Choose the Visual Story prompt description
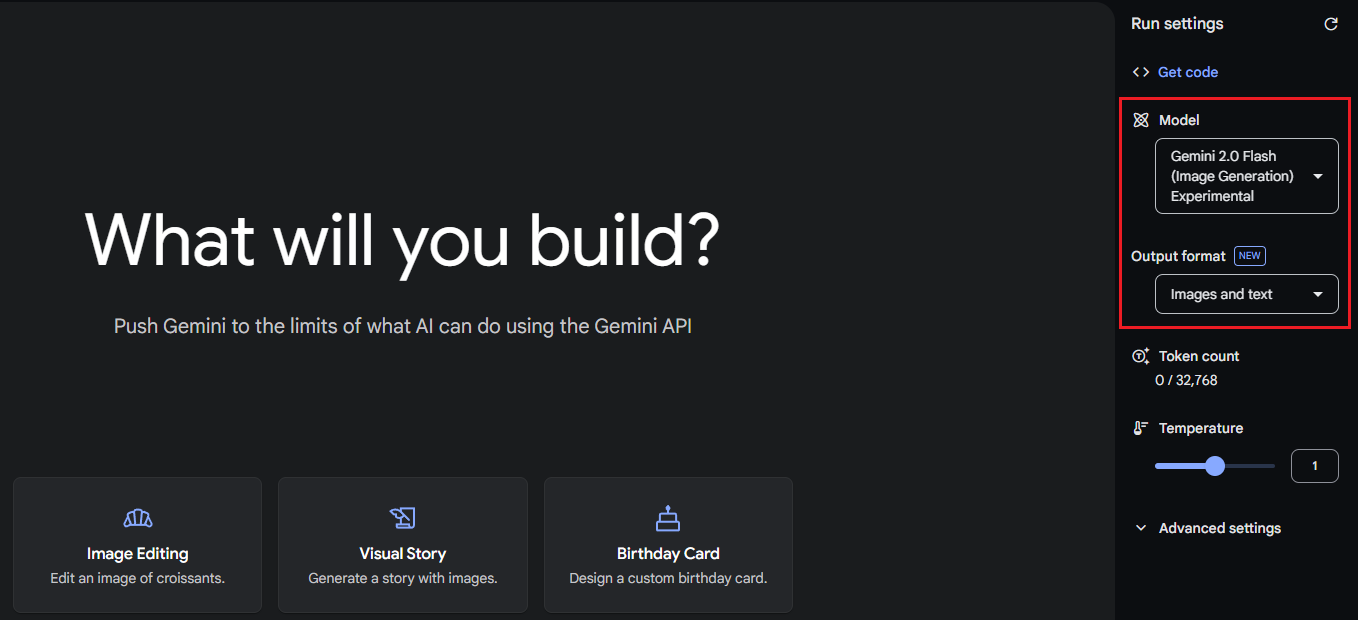 pyautogui.click(x=402, y=578)
